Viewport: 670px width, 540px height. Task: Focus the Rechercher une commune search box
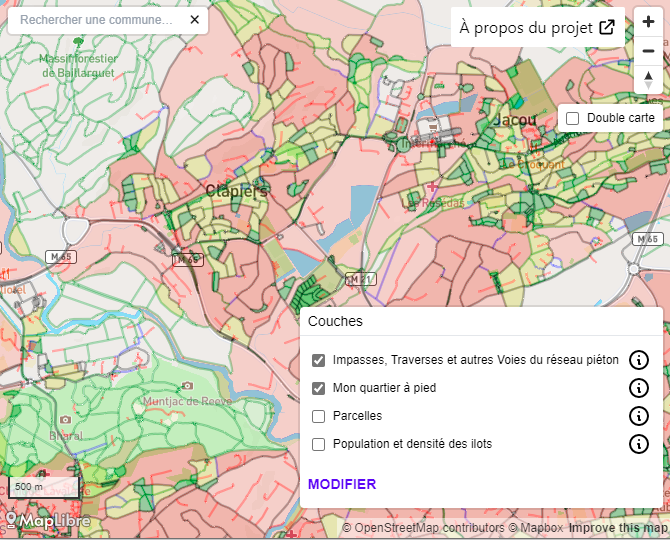97,20
